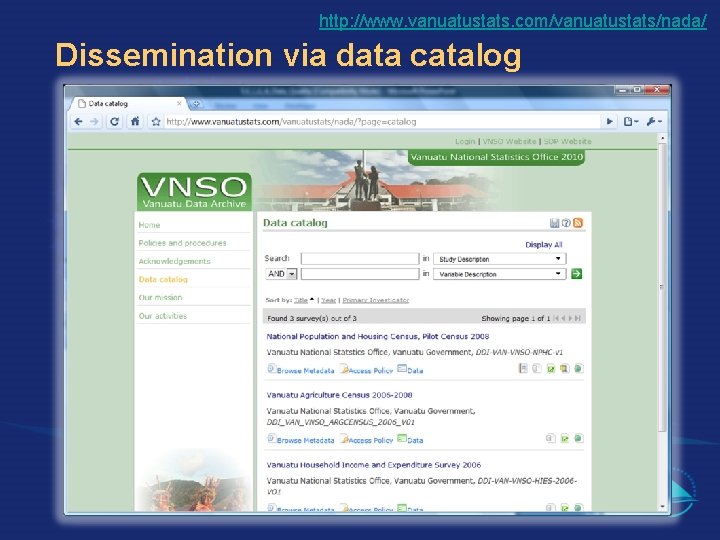Image resolution: width=720 pixels, height=540 pixels.
Task: Click the grey page icon in Pilot Census row
Action: click(537, 368)
